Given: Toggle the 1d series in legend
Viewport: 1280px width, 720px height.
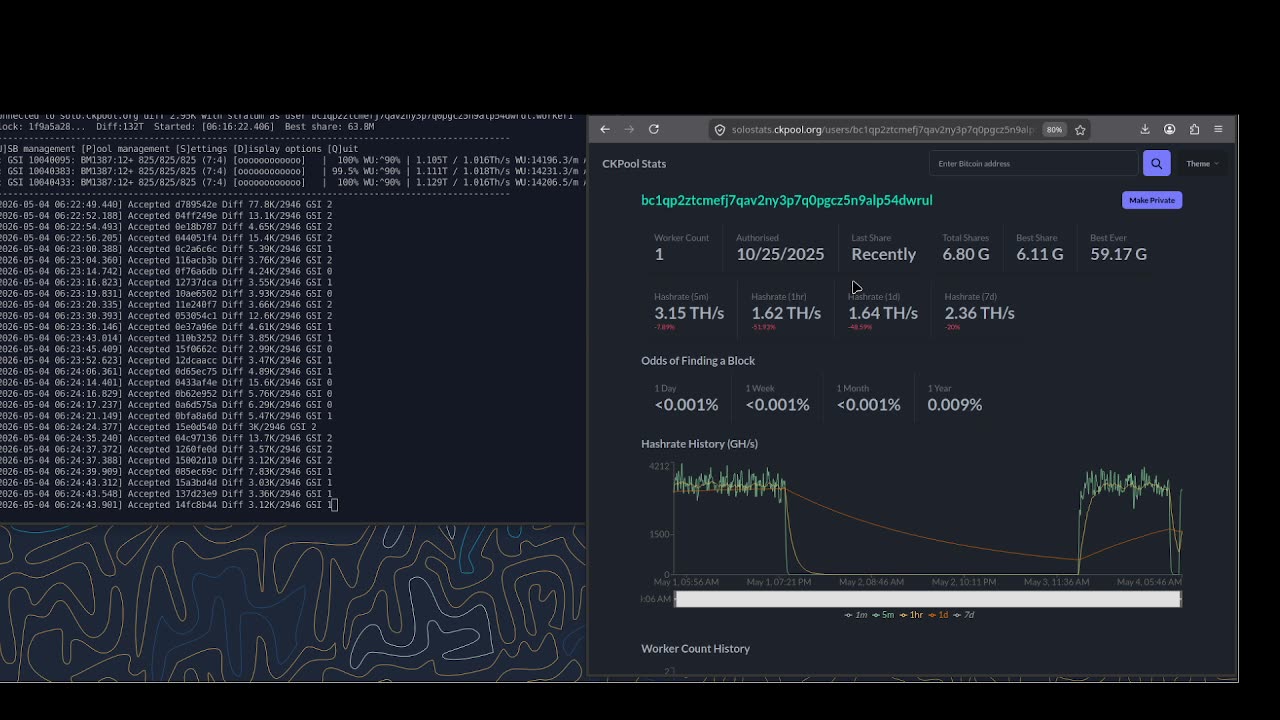Looking at the screenshot, I should (937, 615).
